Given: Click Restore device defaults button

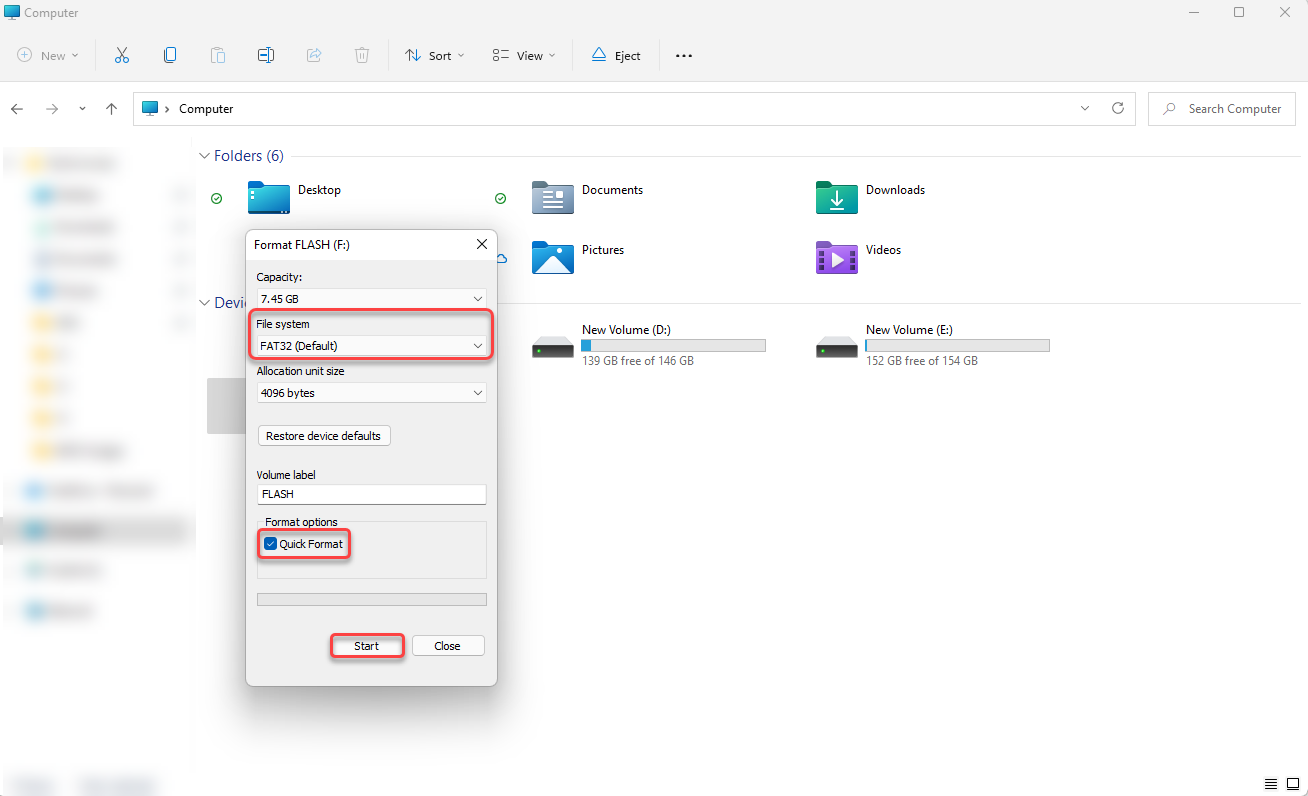Looking at the screenshot, I should click(323, 436).
